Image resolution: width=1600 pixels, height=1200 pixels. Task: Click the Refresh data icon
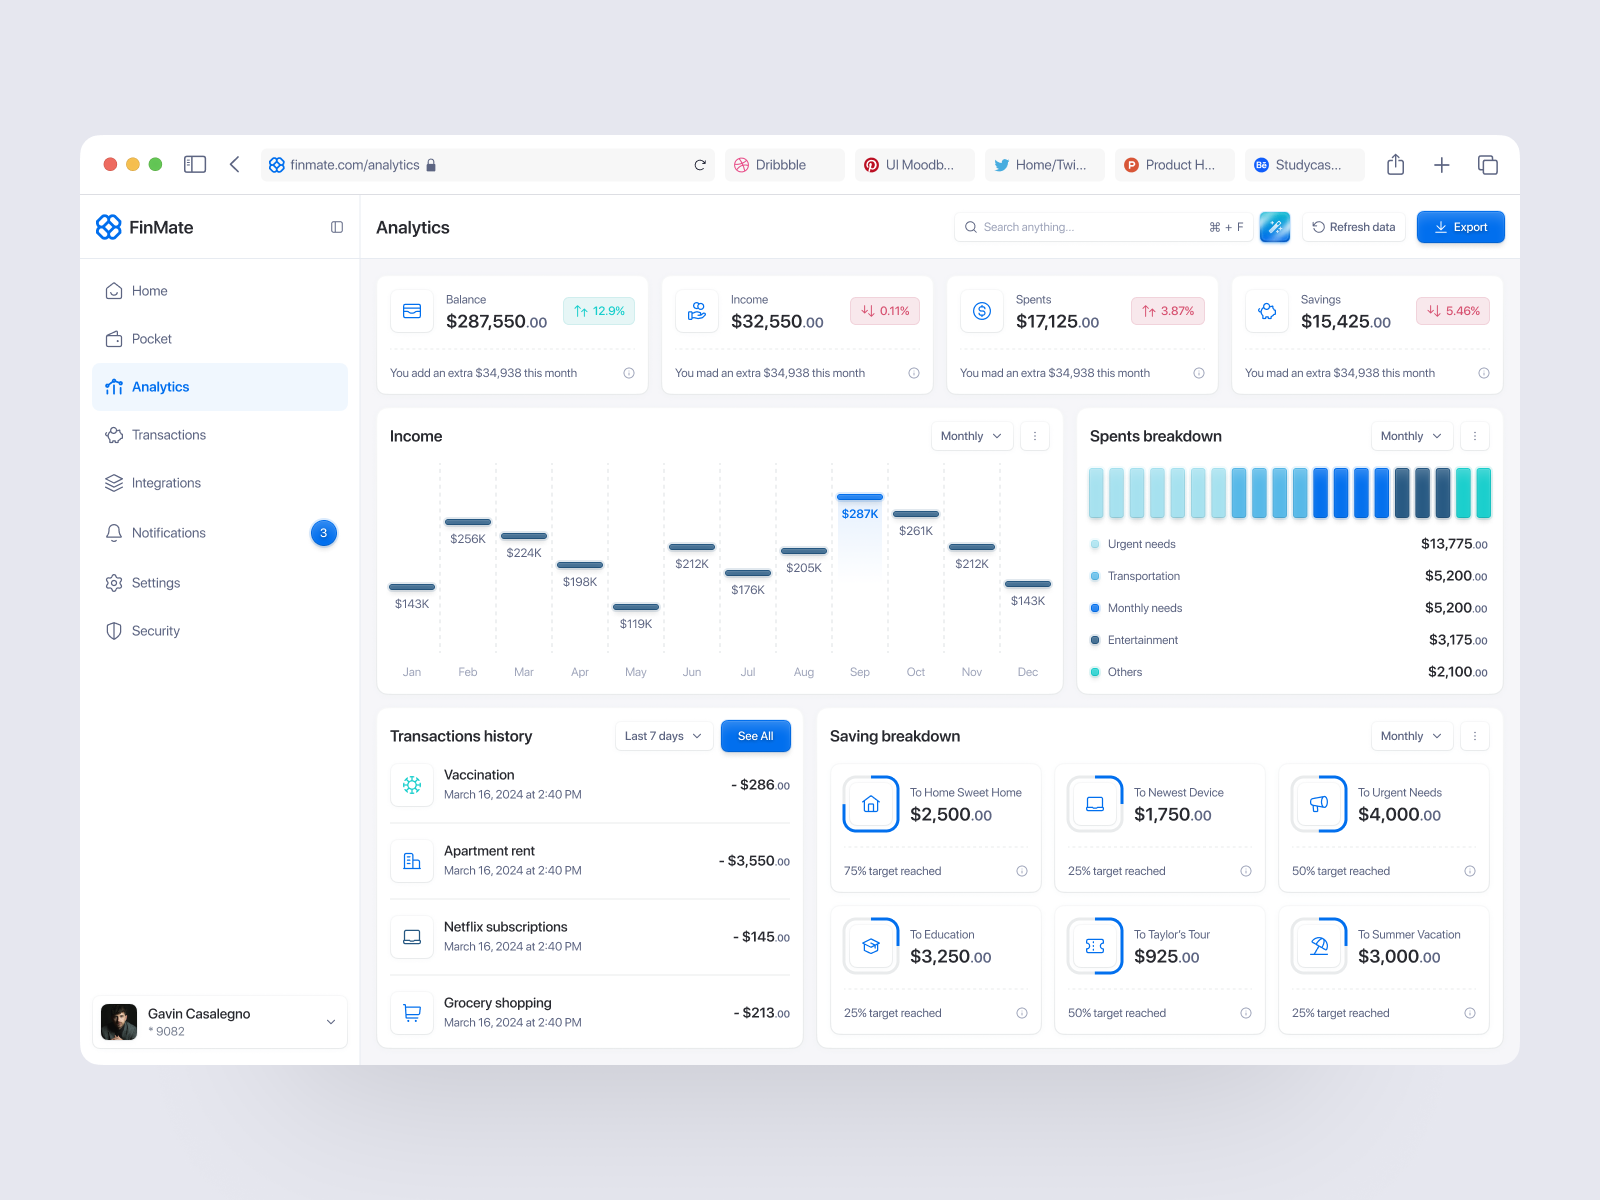tap(1318, 227)
